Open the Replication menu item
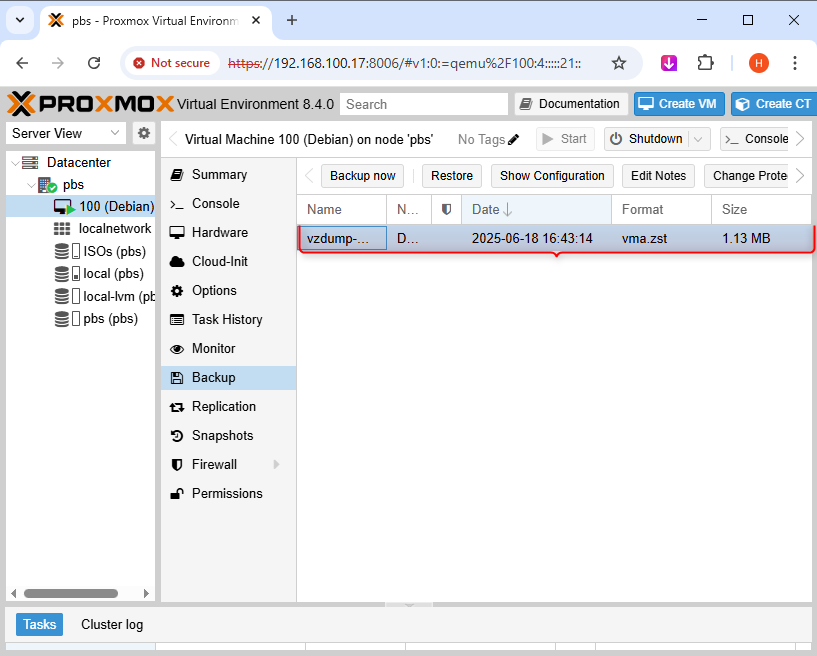The width and height of the screenshot is (817, 656). 228,406
